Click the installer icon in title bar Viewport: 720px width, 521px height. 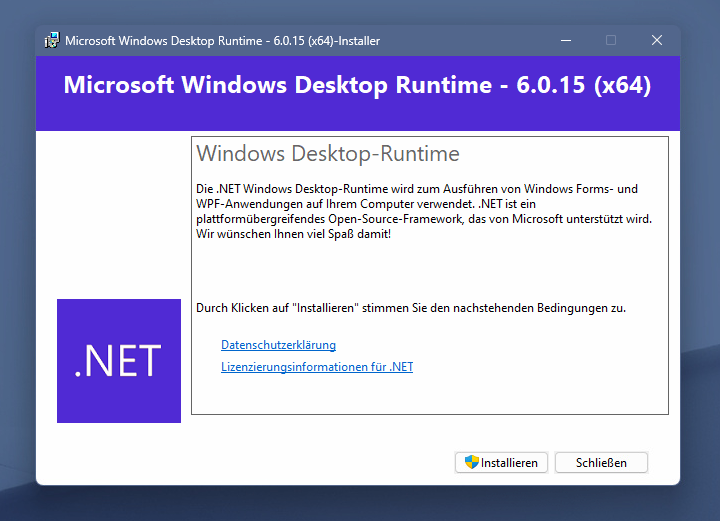[52, 40]
